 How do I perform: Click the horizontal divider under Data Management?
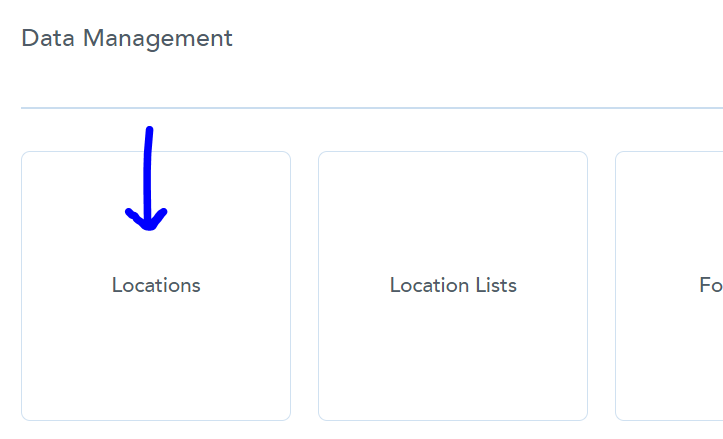(372, 108)
